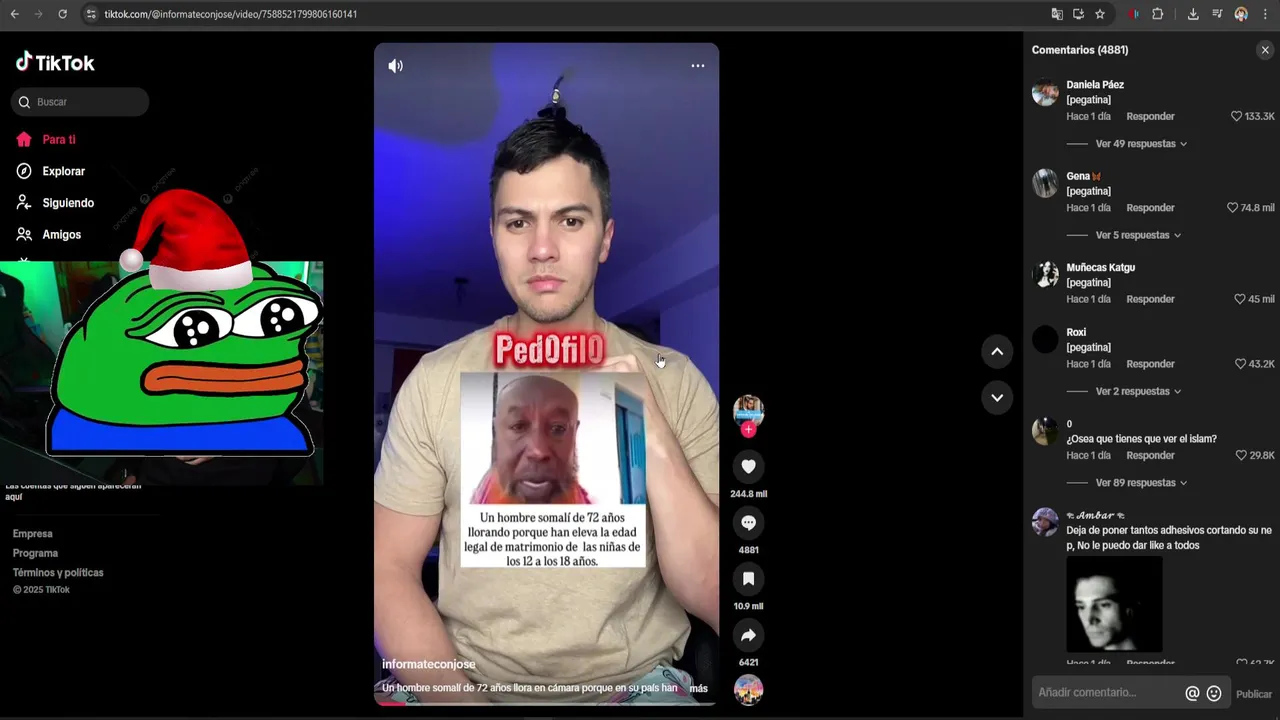Insert mention with the @ icon
The width and height of the screenshot is (1280, 720).
(1192, 693)
